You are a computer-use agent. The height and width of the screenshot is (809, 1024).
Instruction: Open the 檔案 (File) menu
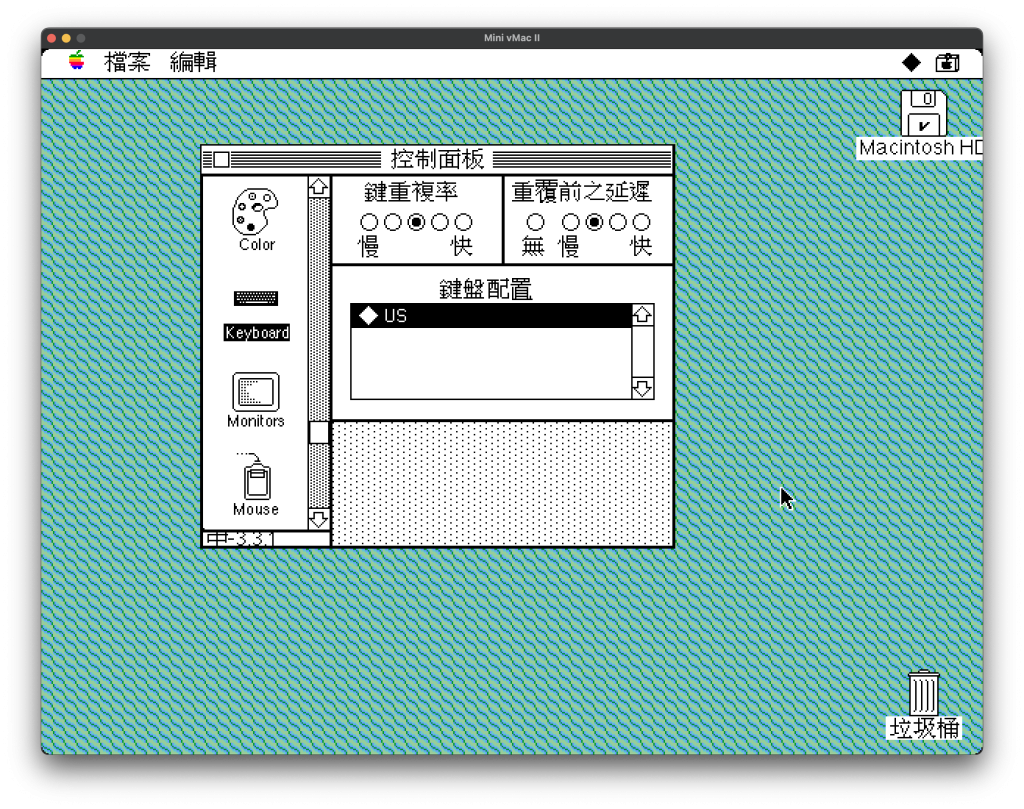click(127, 63)
